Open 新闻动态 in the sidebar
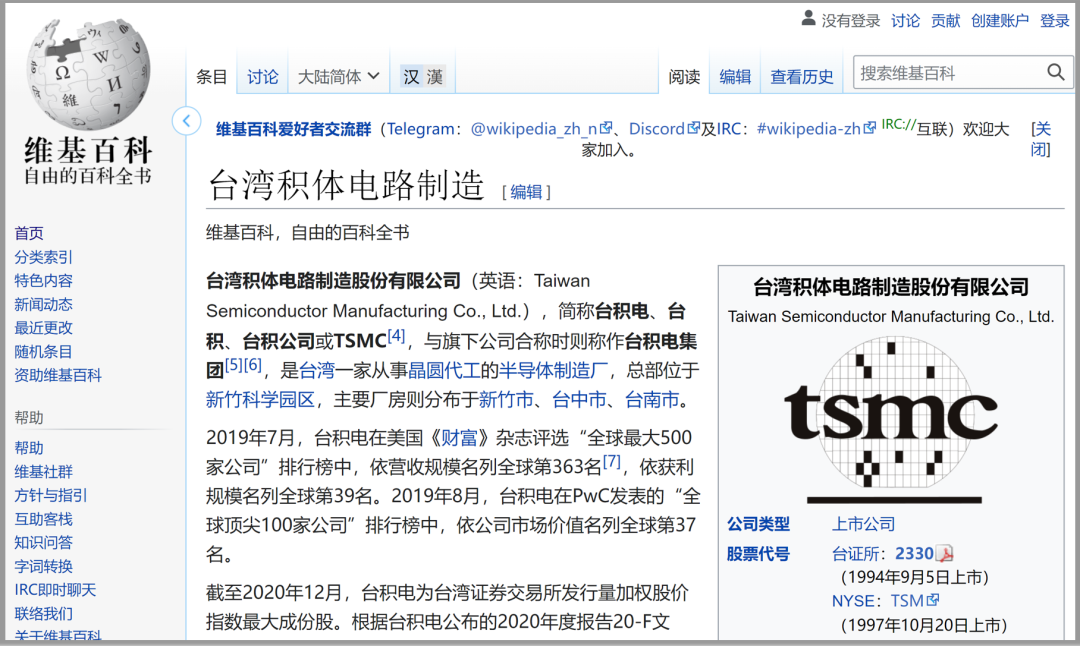The height and width of the screenshot is (646, 1080). coord(43,304)
